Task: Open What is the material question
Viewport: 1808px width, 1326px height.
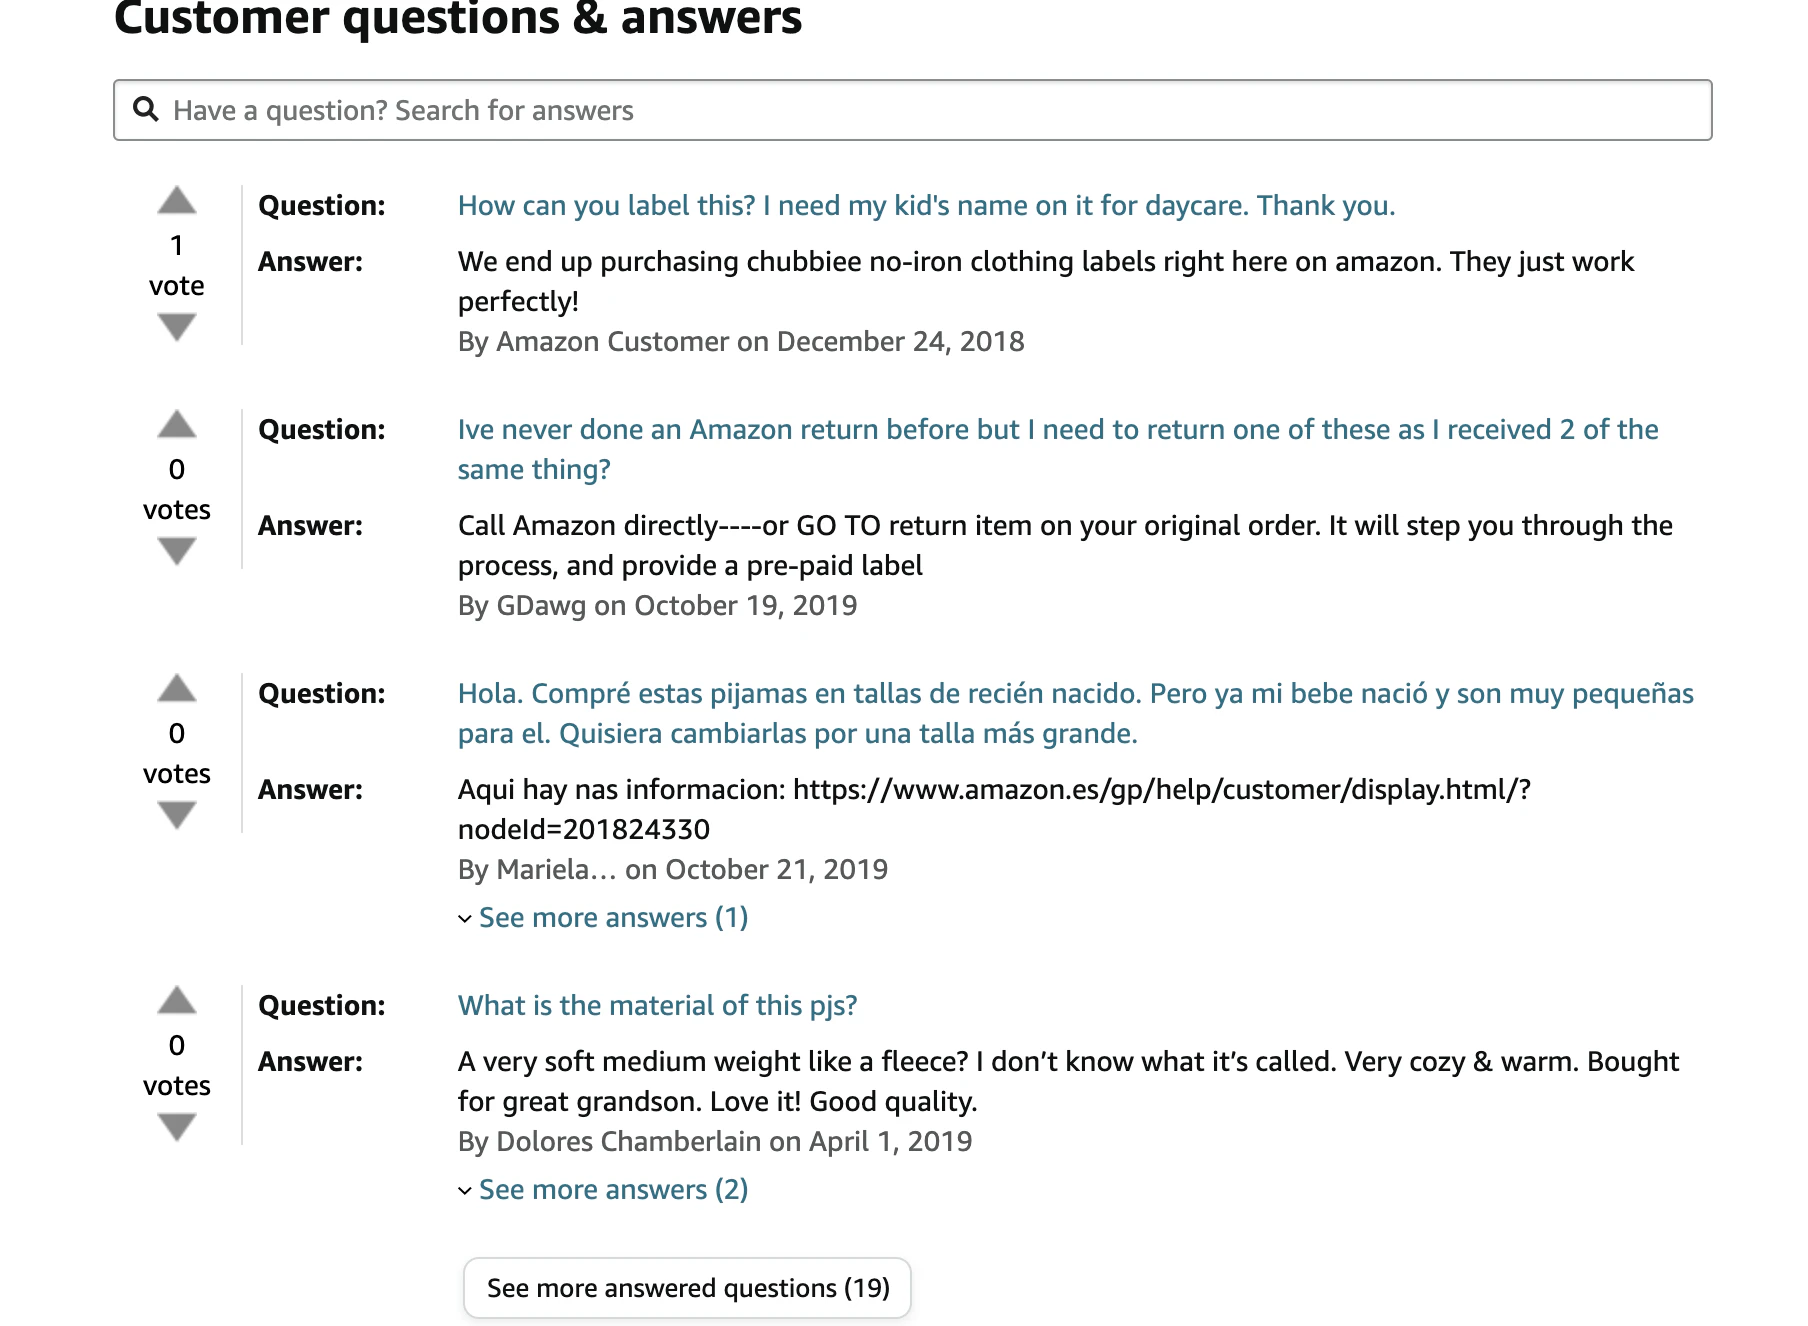Action: tap(657, 1005)
